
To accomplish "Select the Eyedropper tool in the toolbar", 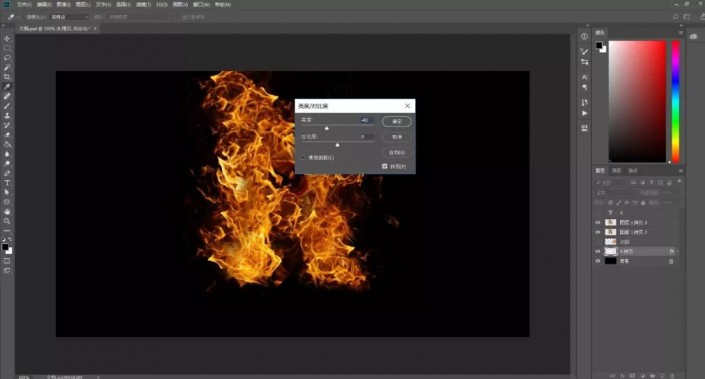I will (x=7, y=87).
